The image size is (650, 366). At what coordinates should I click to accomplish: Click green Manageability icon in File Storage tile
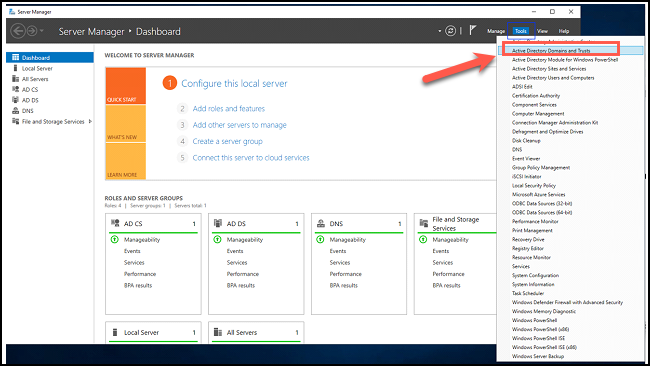tap(423, 239)
